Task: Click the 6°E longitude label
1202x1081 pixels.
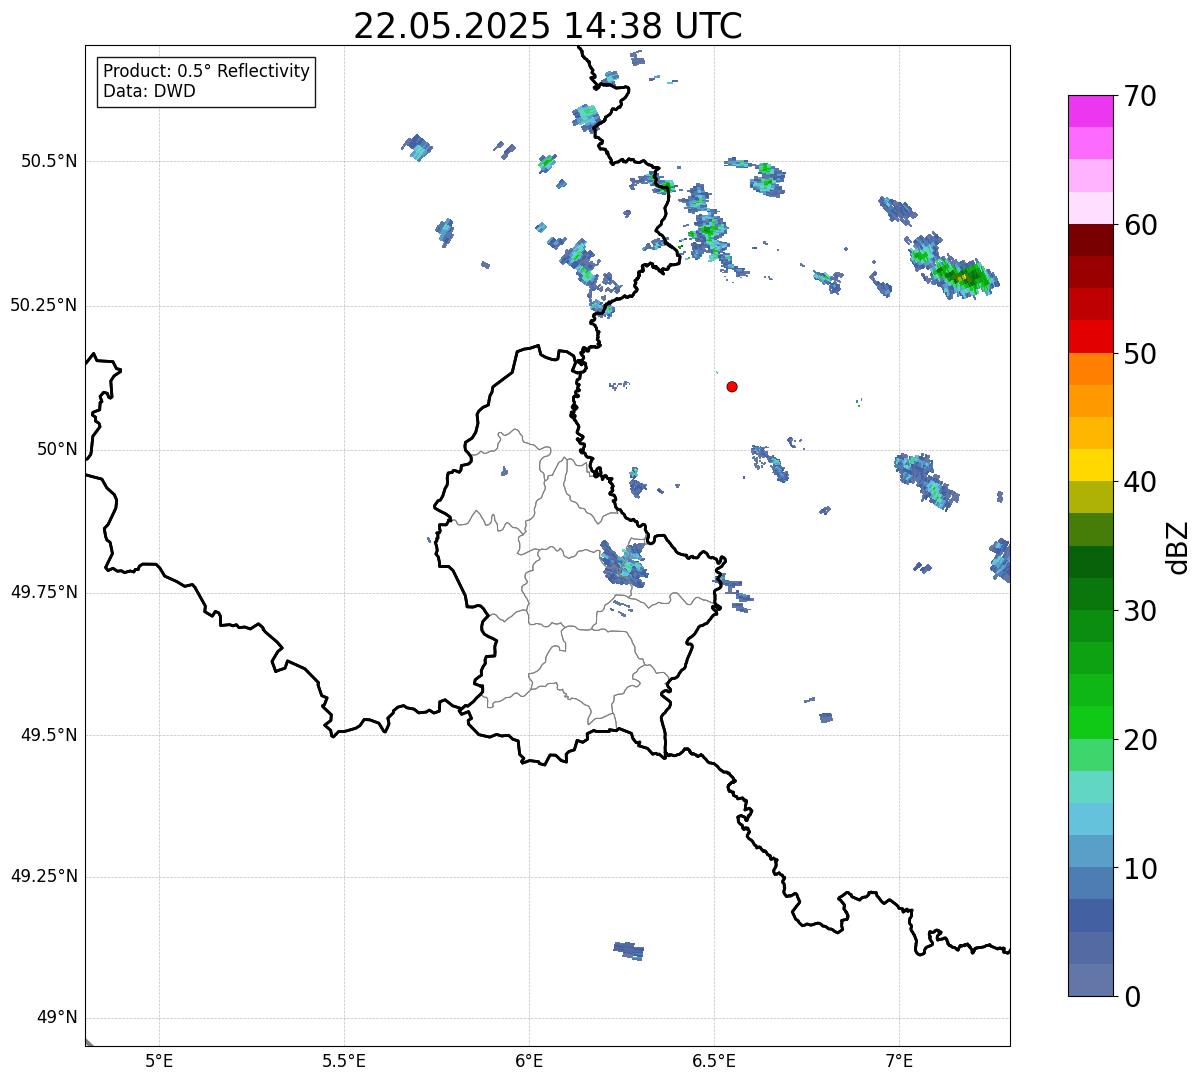Action: pos(529,1060)
